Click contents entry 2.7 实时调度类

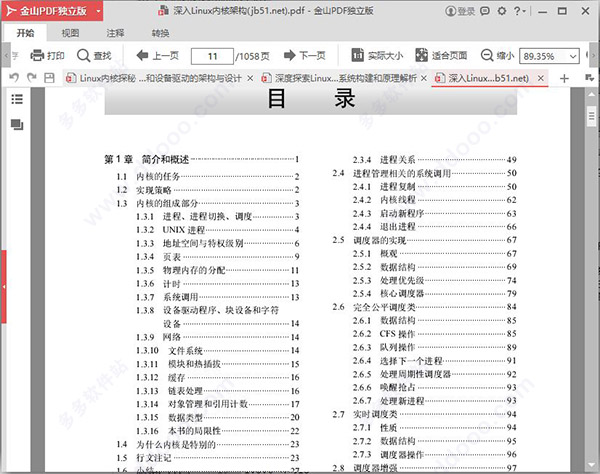(424, 414)
